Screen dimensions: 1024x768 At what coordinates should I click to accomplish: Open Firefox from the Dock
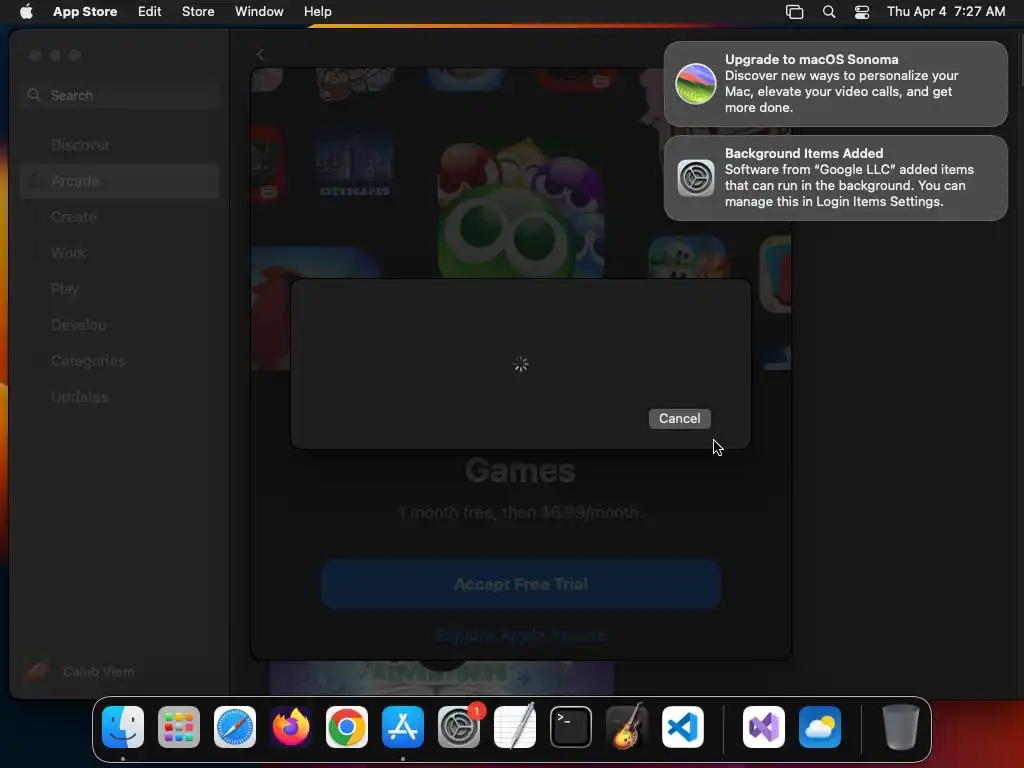click(x=291, y=727)
